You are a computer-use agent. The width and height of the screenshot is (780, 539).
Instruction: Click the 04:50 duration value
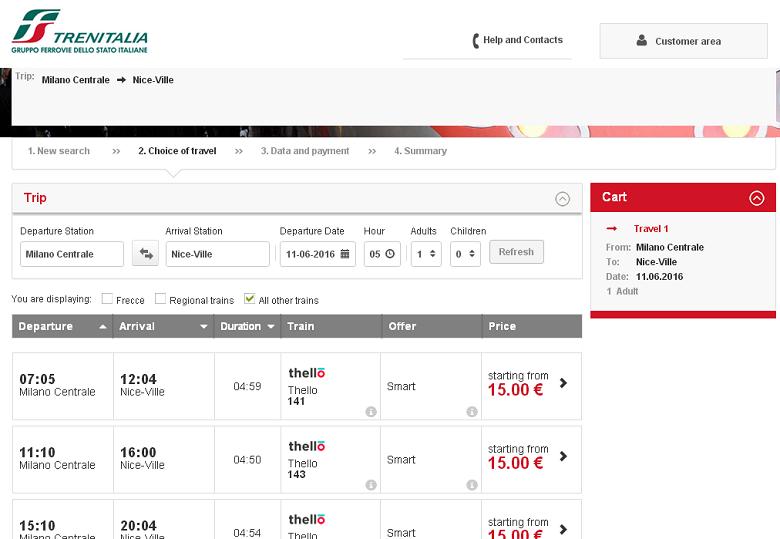[247, 459]
